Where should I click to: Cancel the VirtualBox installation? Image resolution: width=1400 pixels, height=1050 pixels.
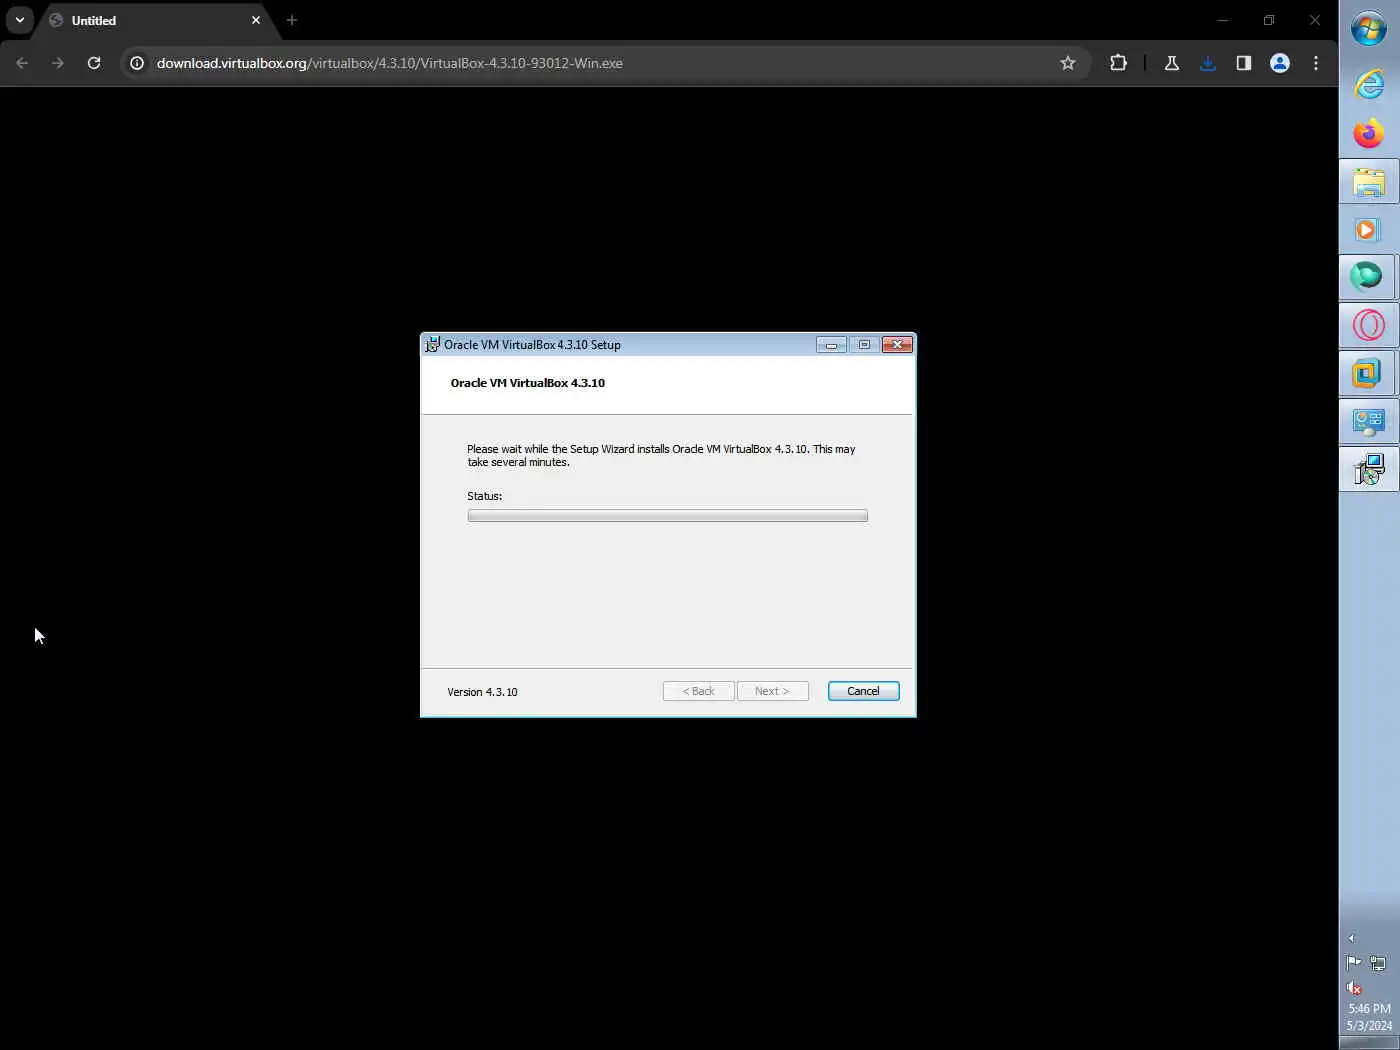863,691
